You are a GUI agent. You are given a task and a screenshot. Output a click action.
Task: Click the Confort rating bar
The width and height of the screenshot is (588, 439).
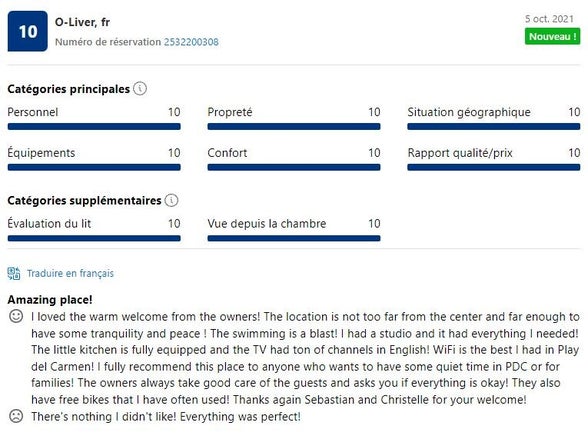[294, 167]
